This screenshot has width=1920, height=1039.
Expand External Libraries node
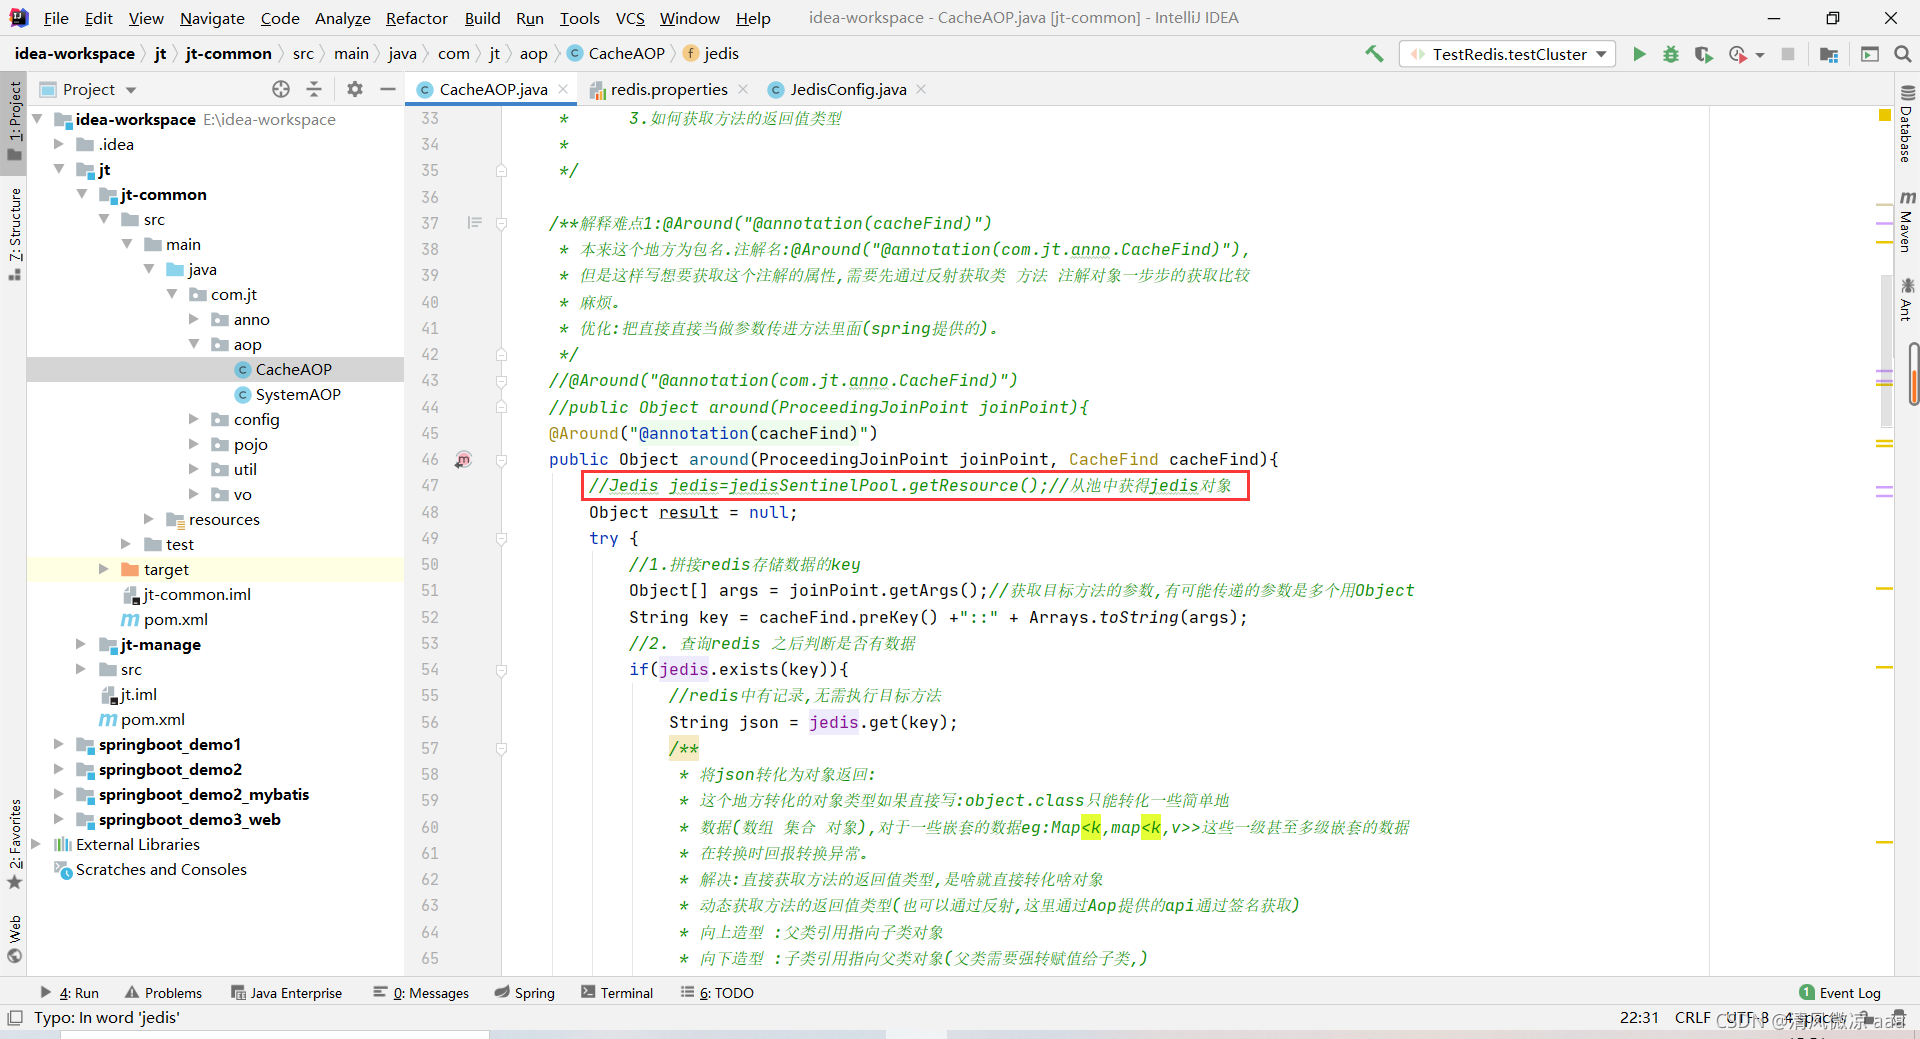coord(36,844)
